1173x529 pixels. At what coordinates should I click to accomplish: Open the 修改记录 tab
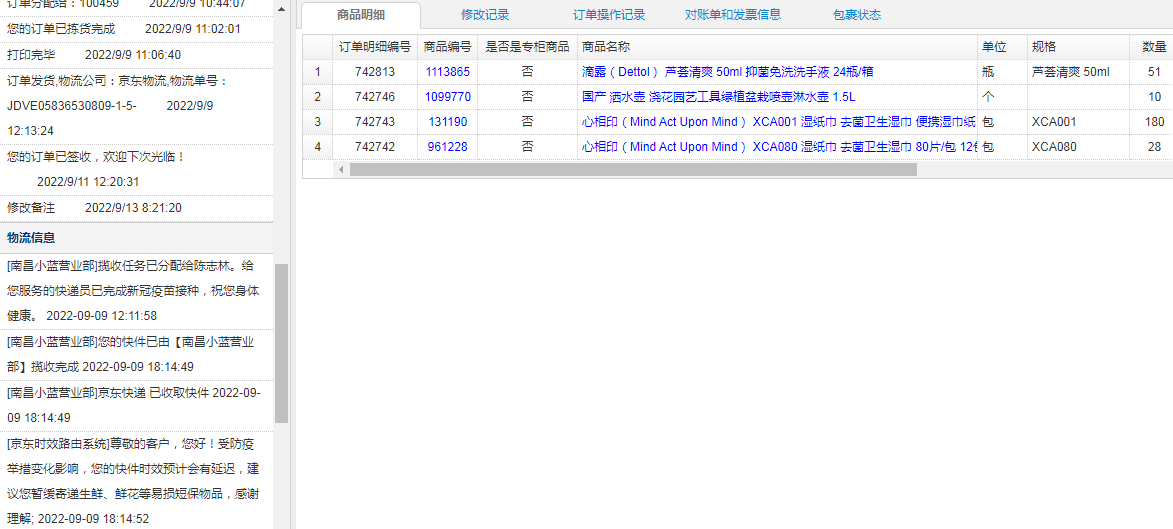pyautogui.click(x=486, y=15)
